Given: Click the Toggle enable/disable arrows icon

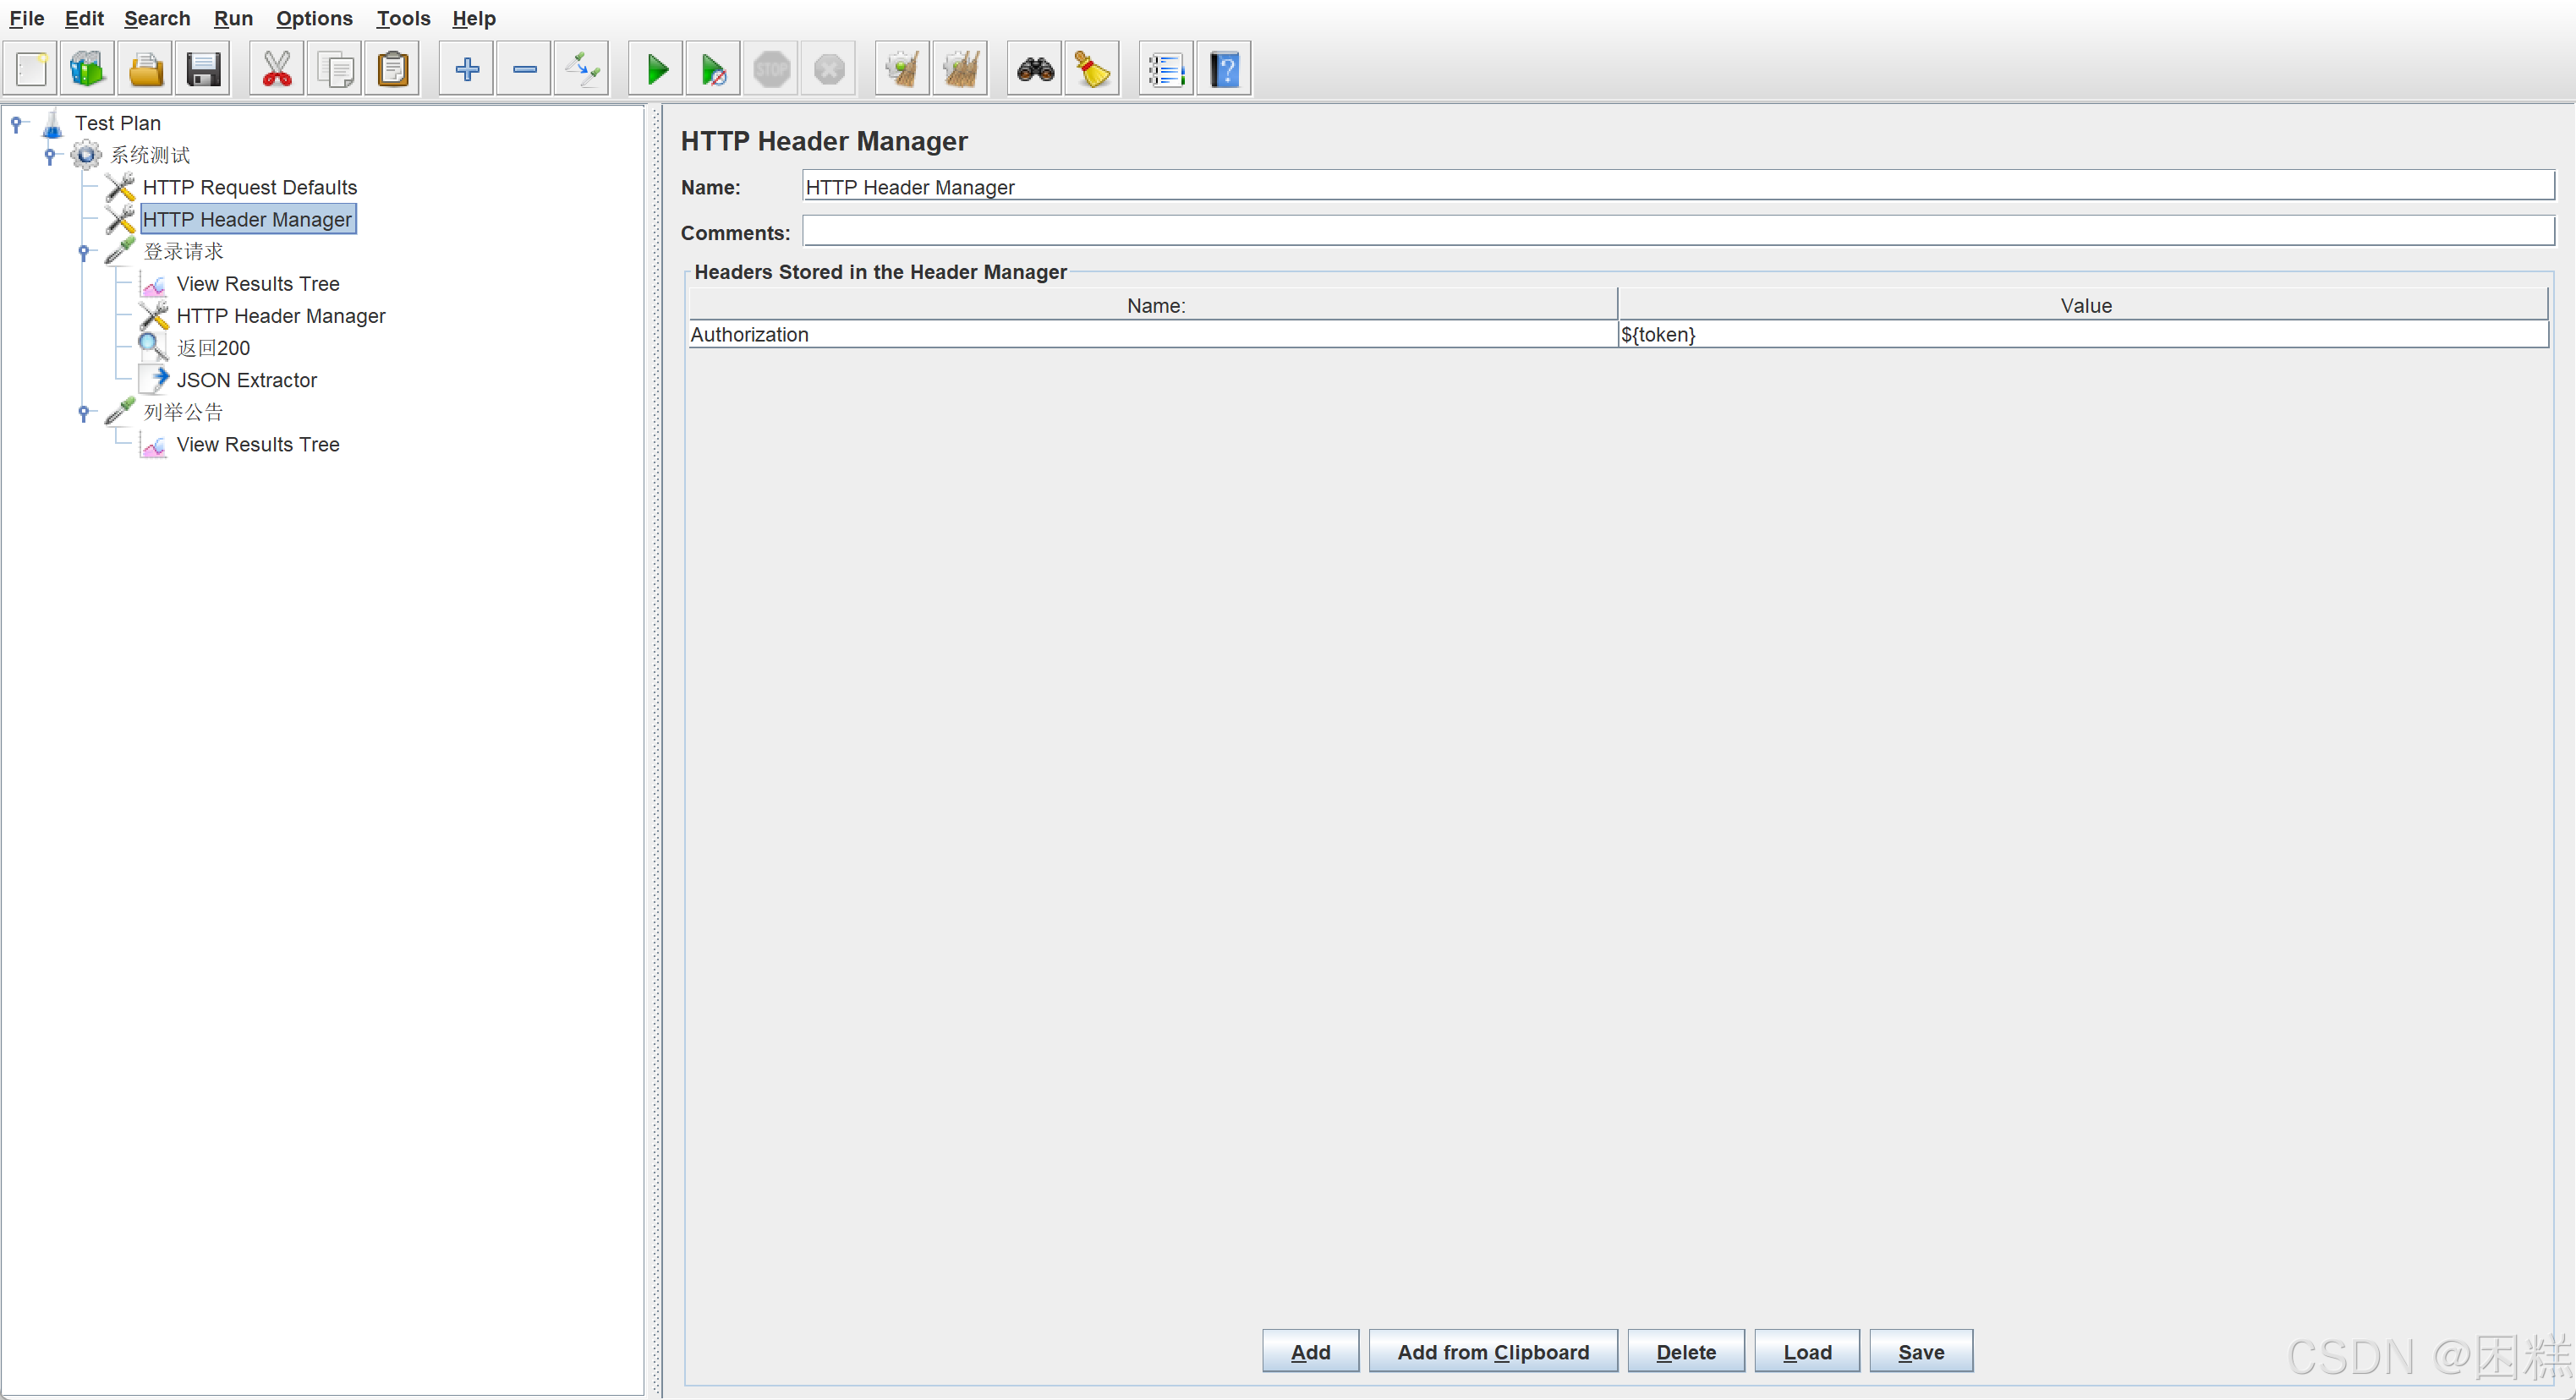Looking at the screenshot, I should [581, 70].
